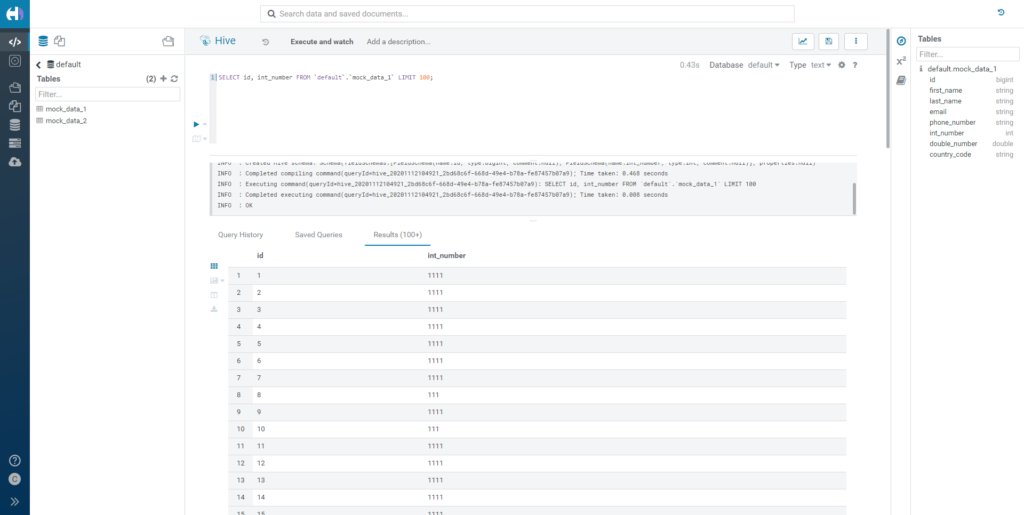
Task: Open the dashboard icon in the left sidebar
Action: pyautogui.click(x=14, y=61)
